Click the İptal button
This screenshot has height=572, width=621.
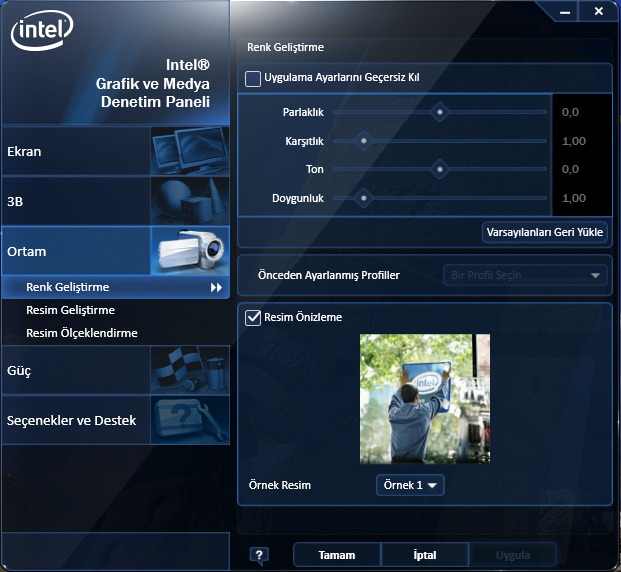pyautogui.click(x=425, y=555)
